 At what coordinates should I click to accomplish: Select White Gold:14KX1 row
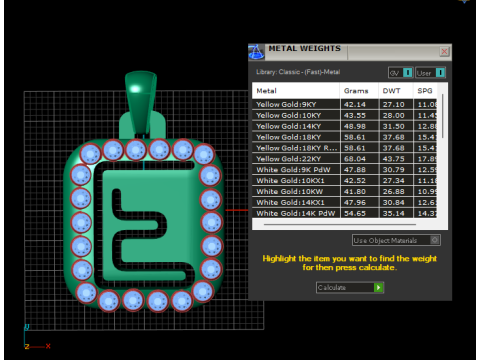click(344, 202)
